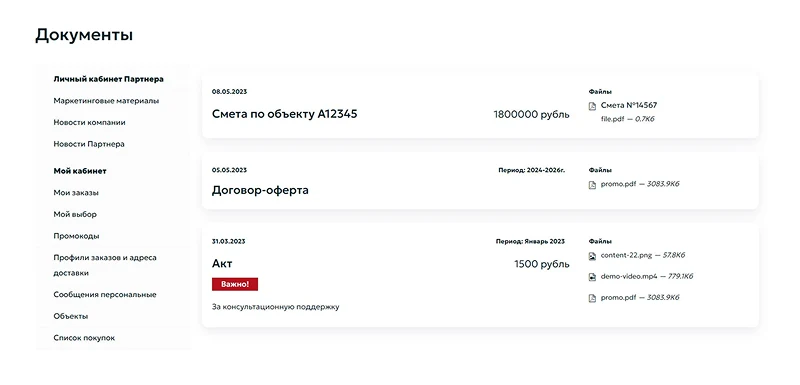Click the PDF icon beside promo.pdf in Акт card
Viewport: 800px width, 385px height.
[592, 298]
